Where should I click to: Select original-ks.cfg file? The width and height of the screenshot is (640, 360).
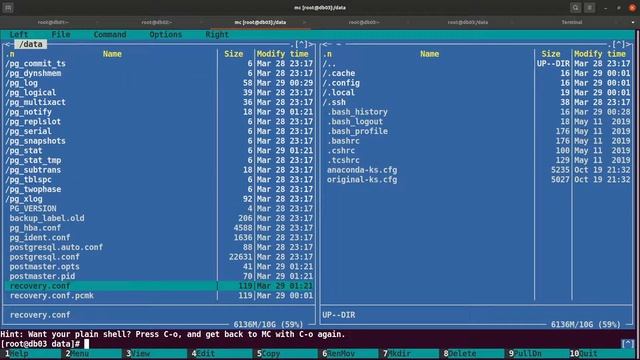click(x=477, y=180)
